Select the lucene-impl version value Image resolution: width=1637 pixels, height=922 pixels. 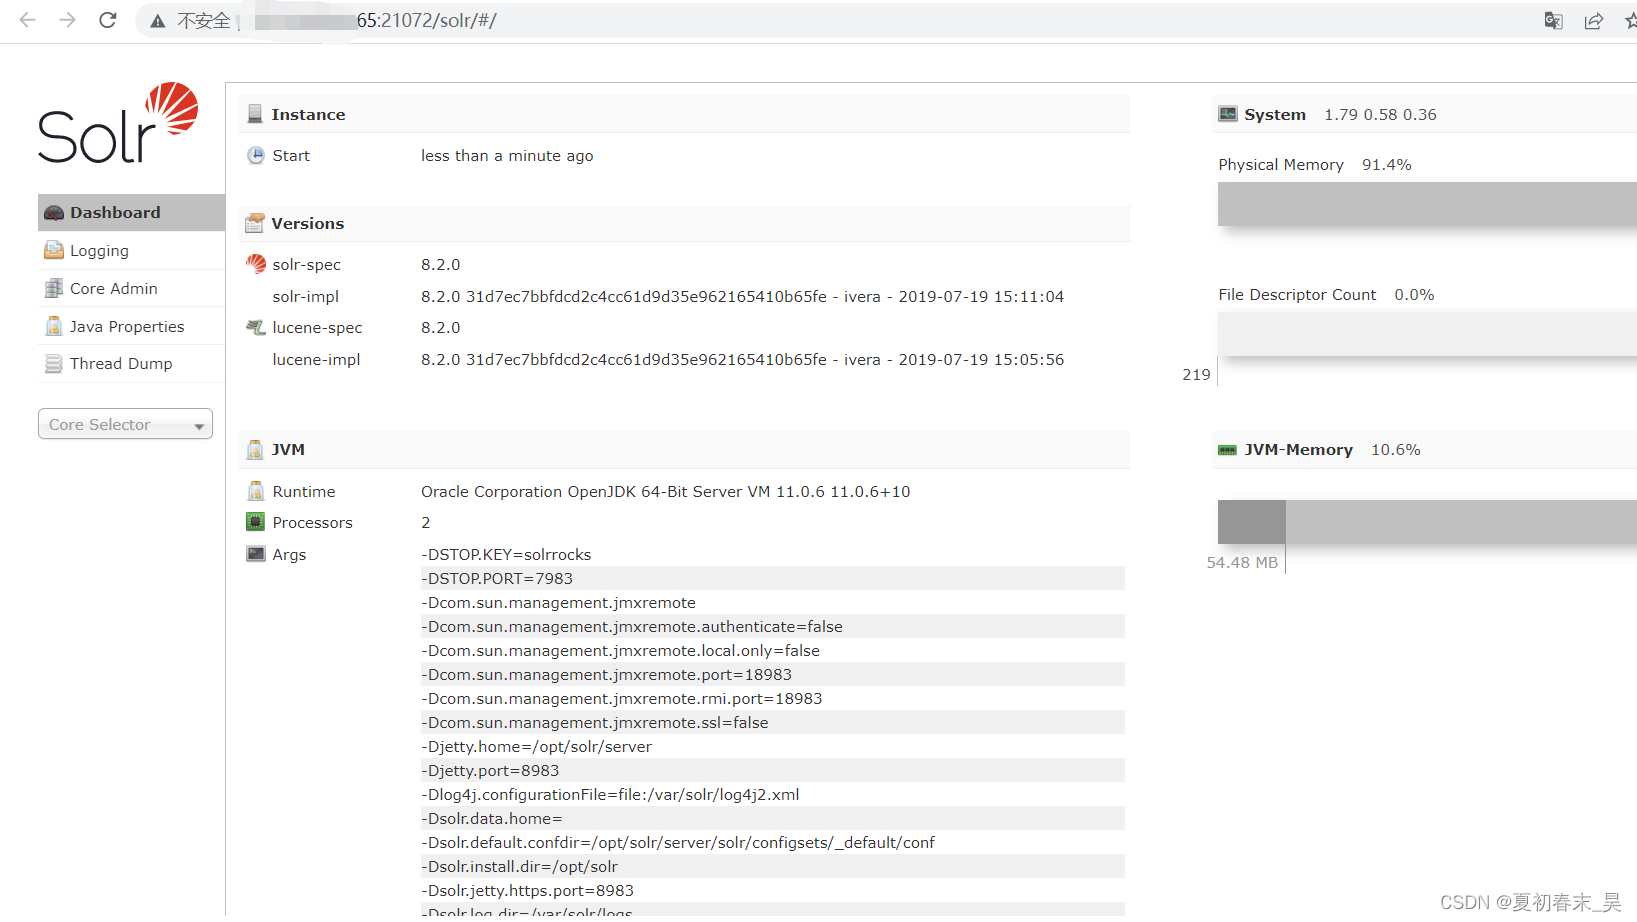point(742,359)
